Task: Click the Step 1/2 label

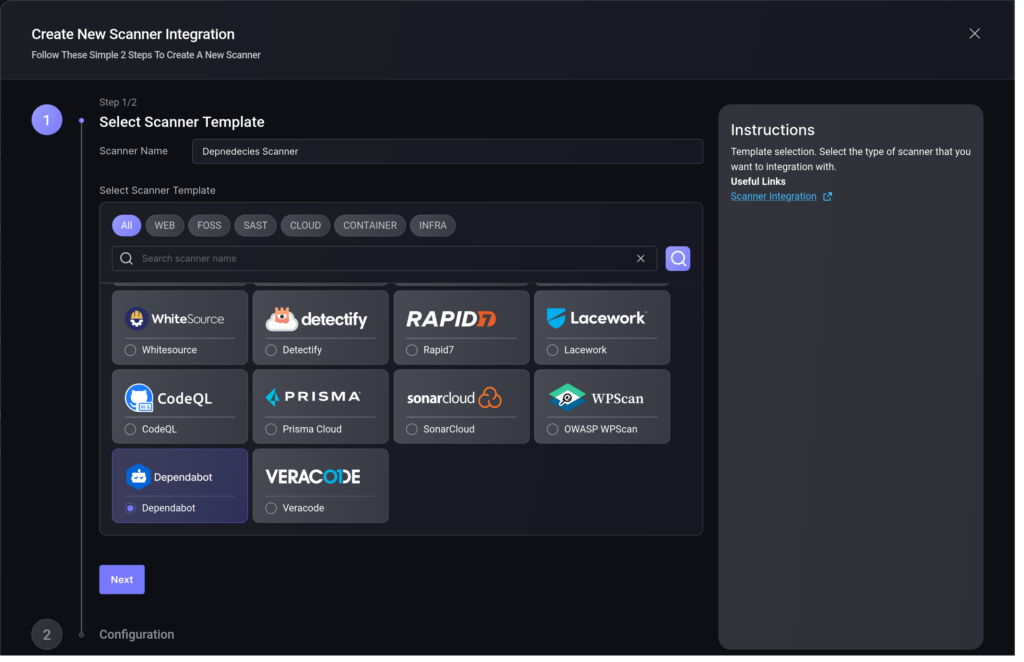Action: 118,102
